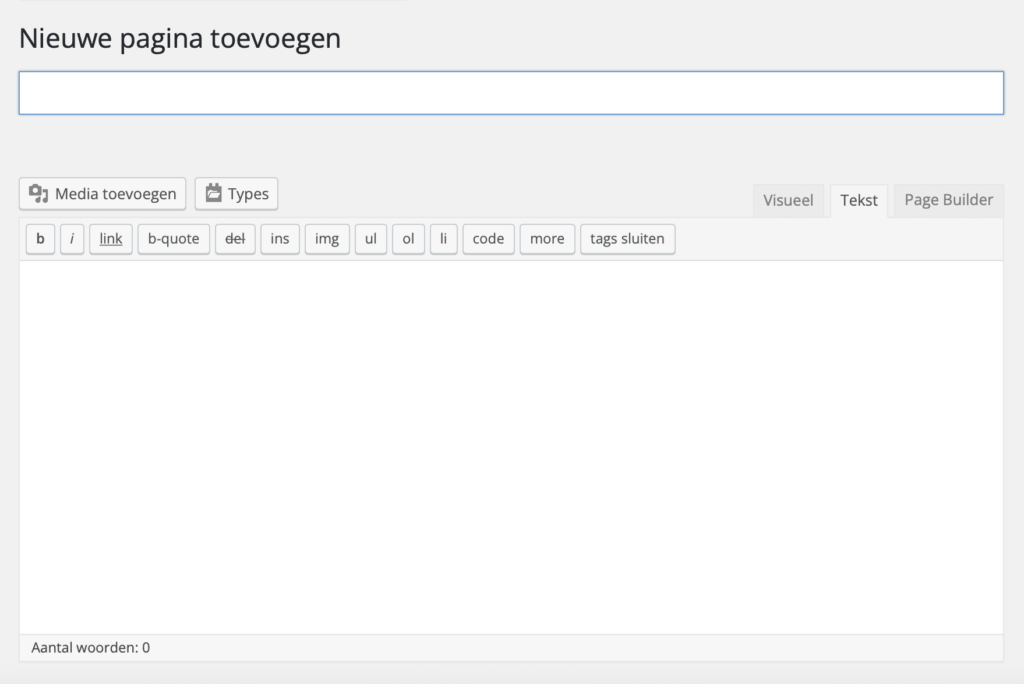Click the Nieuwe pagina toevoegen heading
Screen dimensions: 1024x684
pos(180,39)
